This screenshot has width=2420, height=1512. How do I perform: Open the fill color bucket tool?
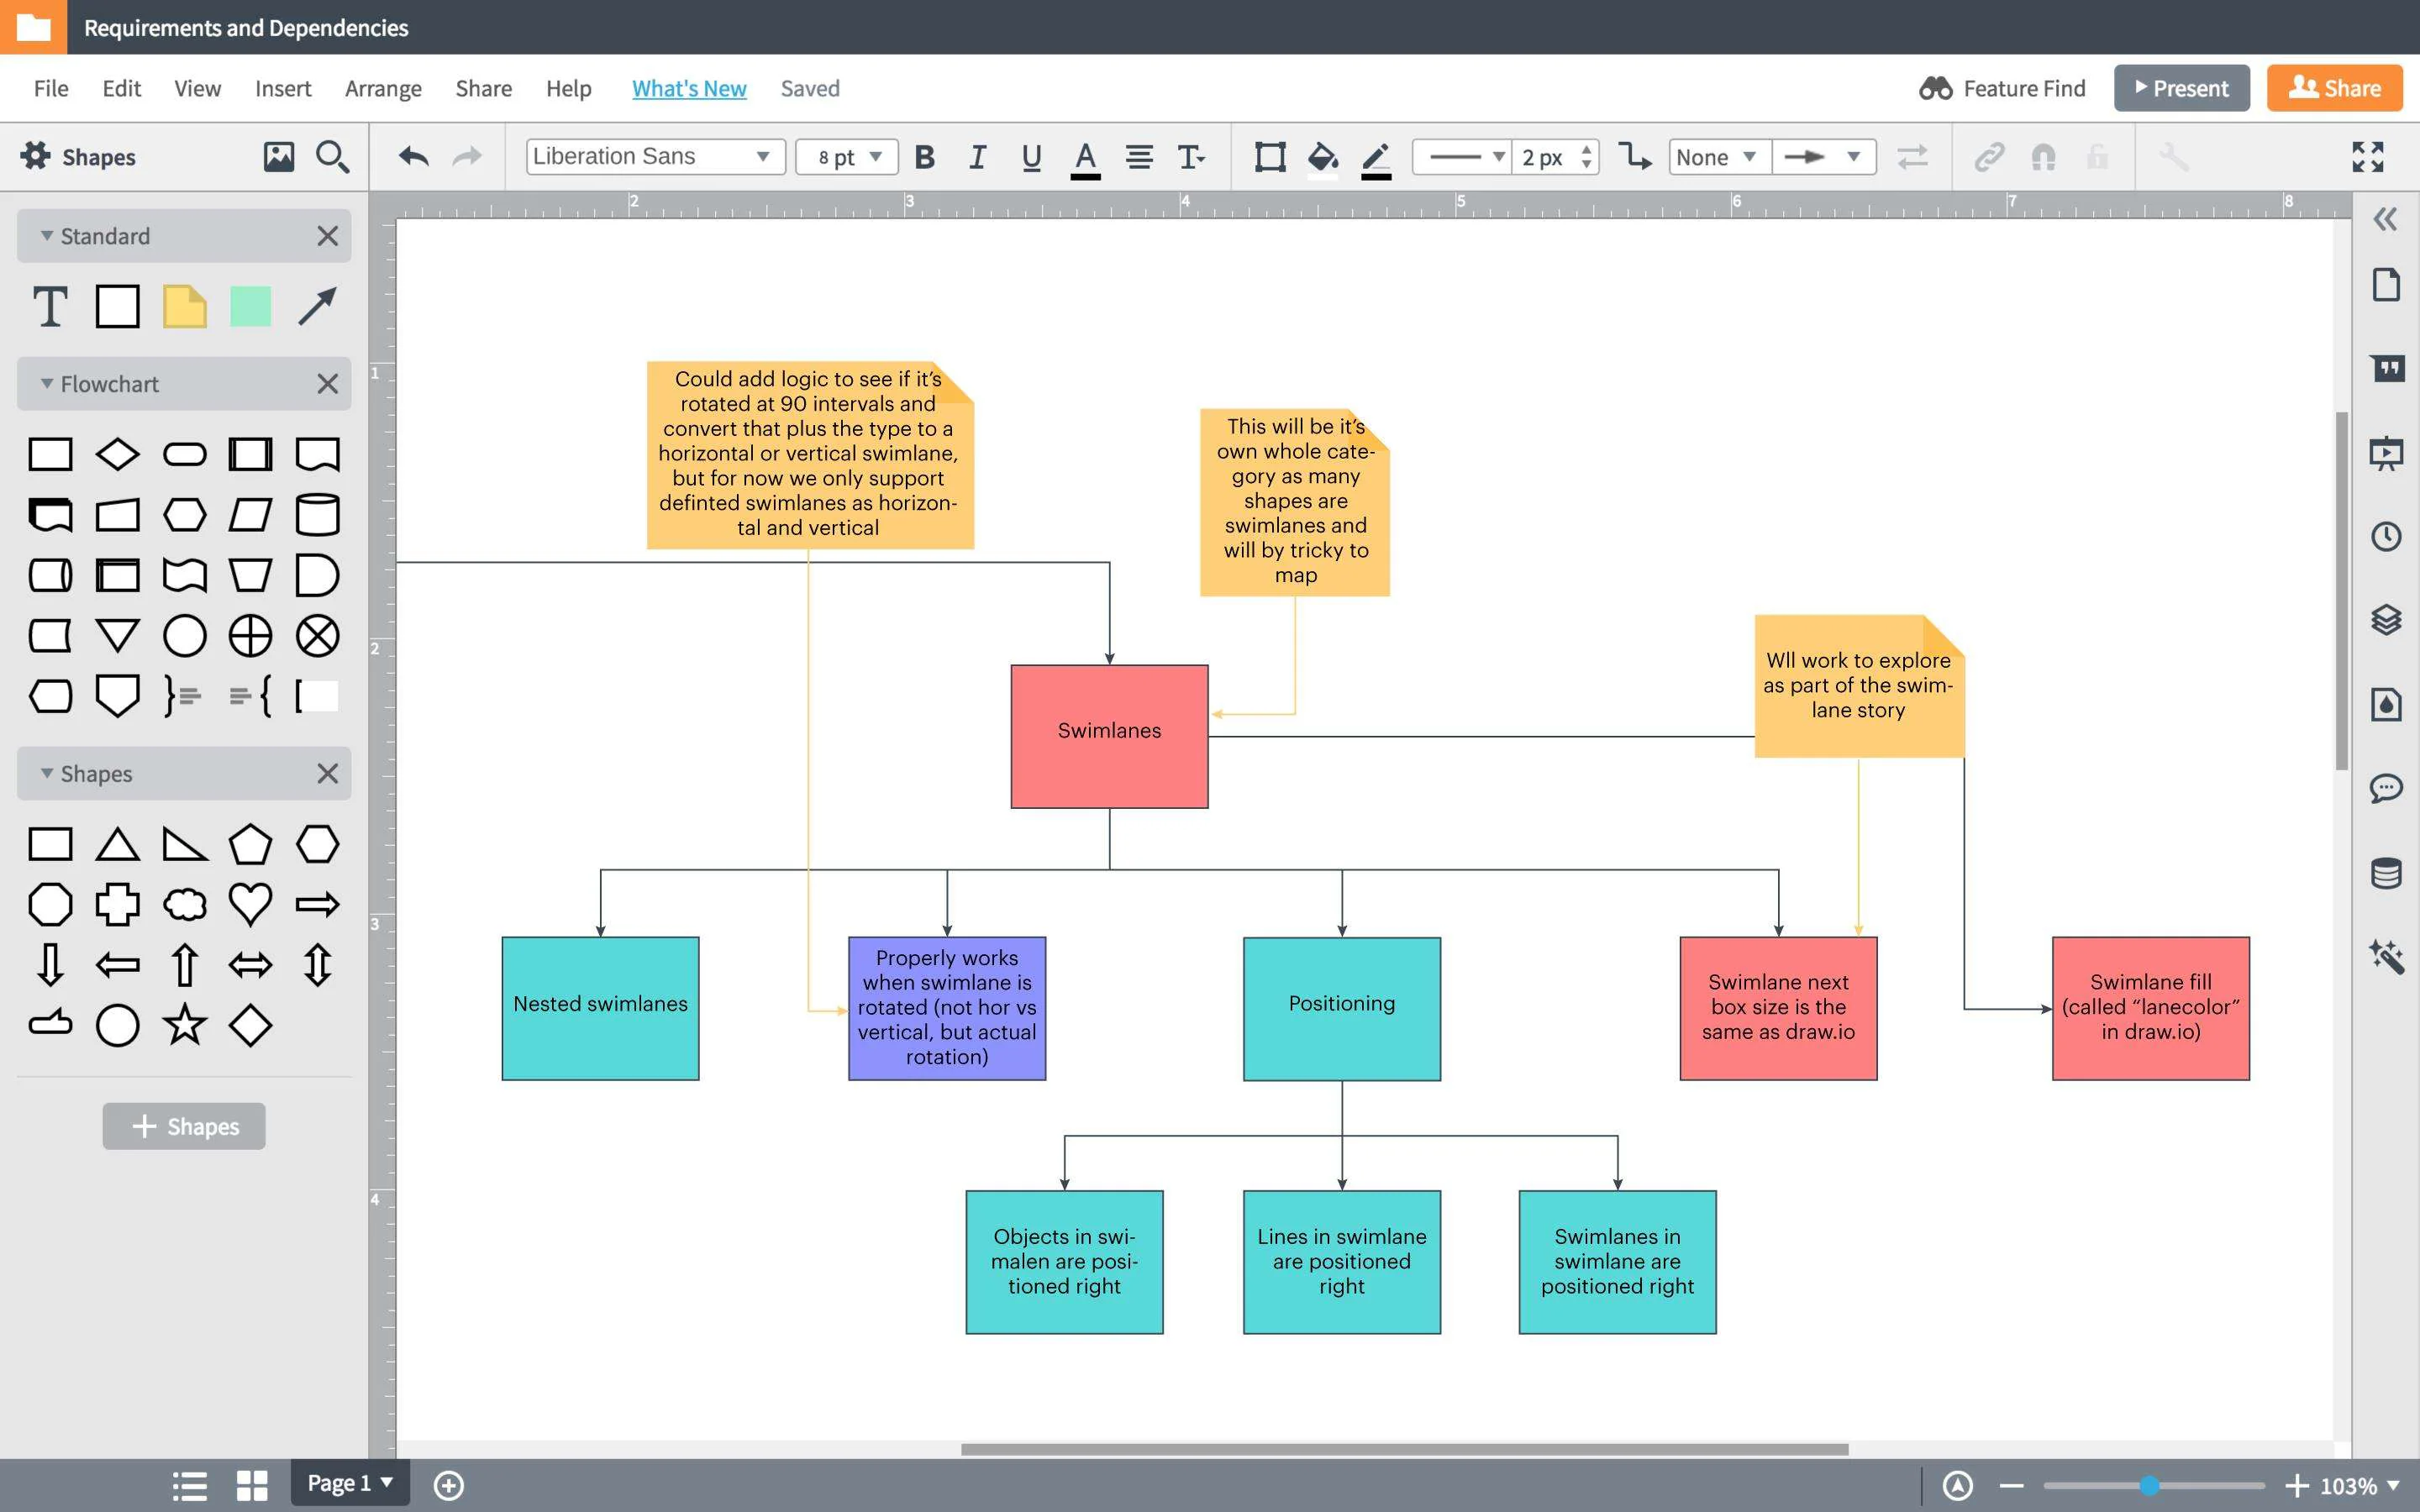1322,157
